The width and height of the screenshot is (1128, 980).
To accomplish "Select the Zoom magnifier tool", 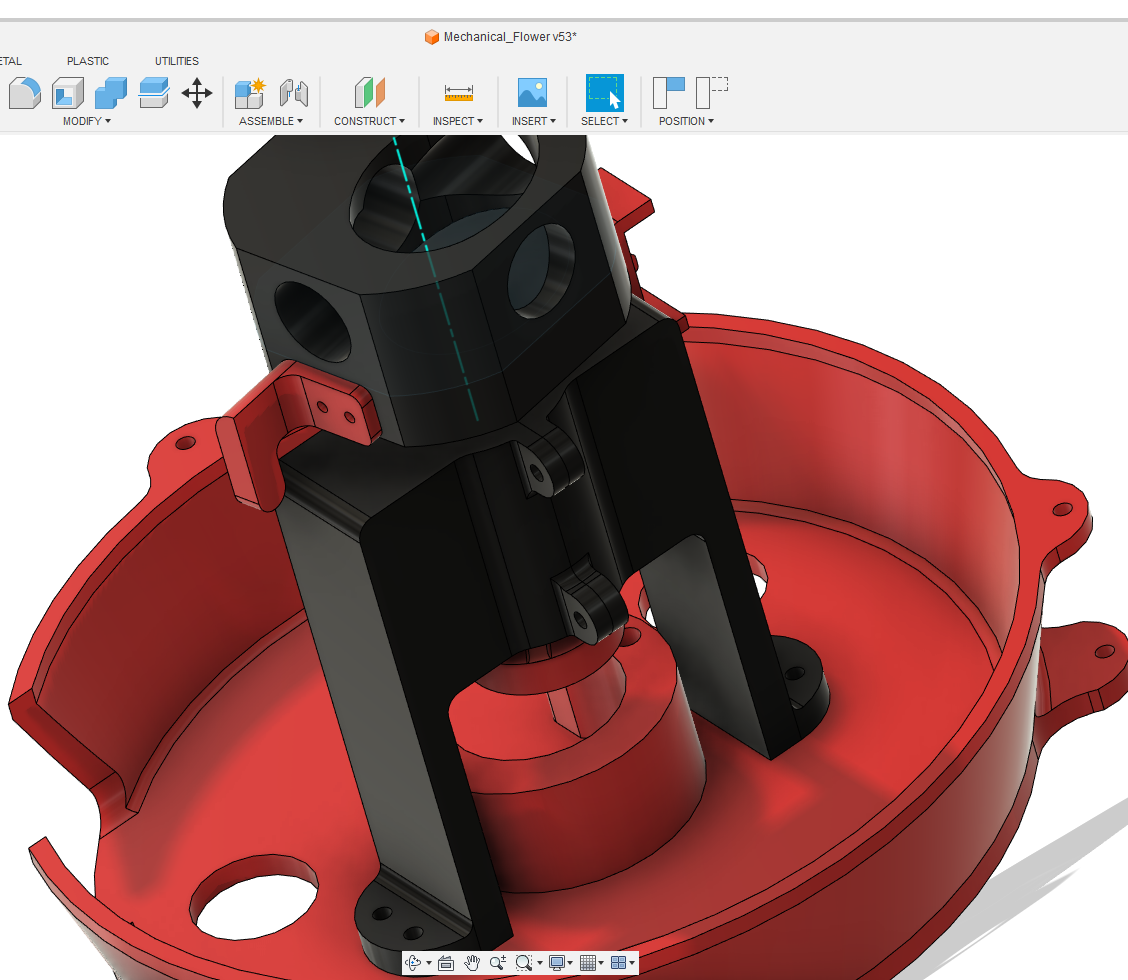I will [498, 963].
